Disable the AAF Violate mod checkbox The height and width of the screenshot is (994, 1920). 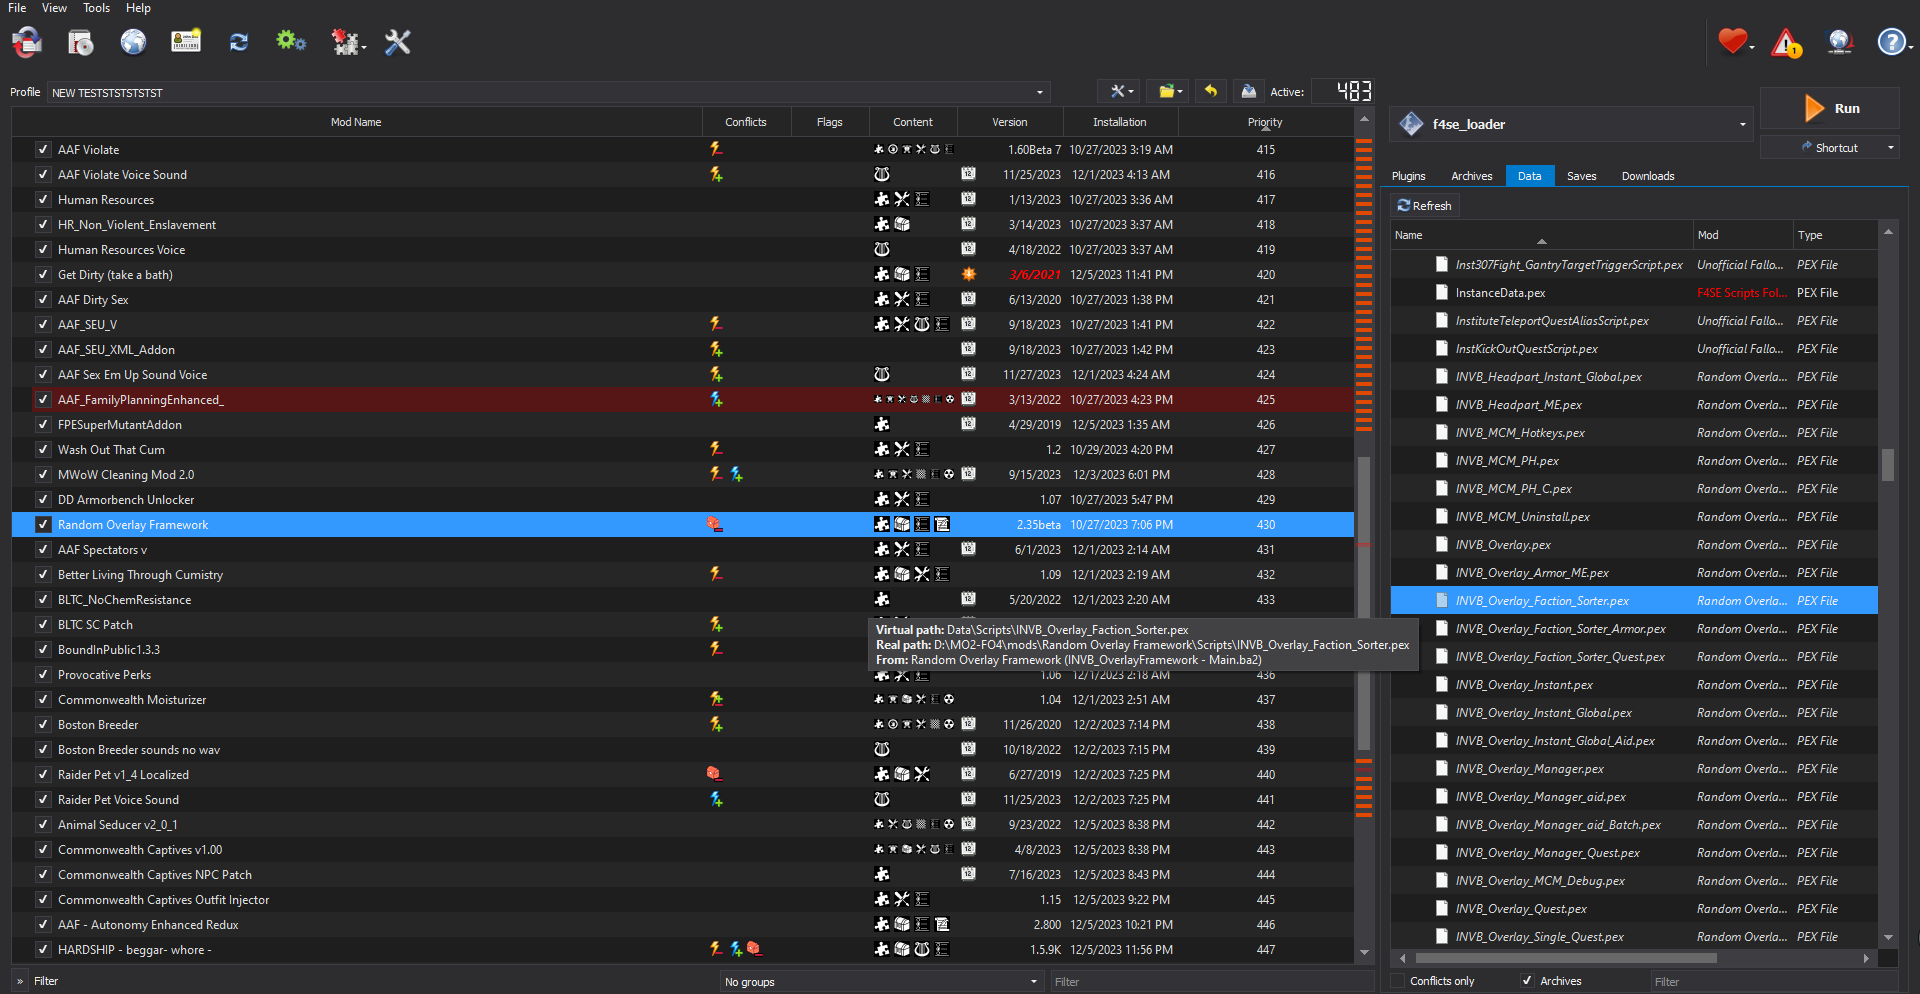click(x=43, y=149)
